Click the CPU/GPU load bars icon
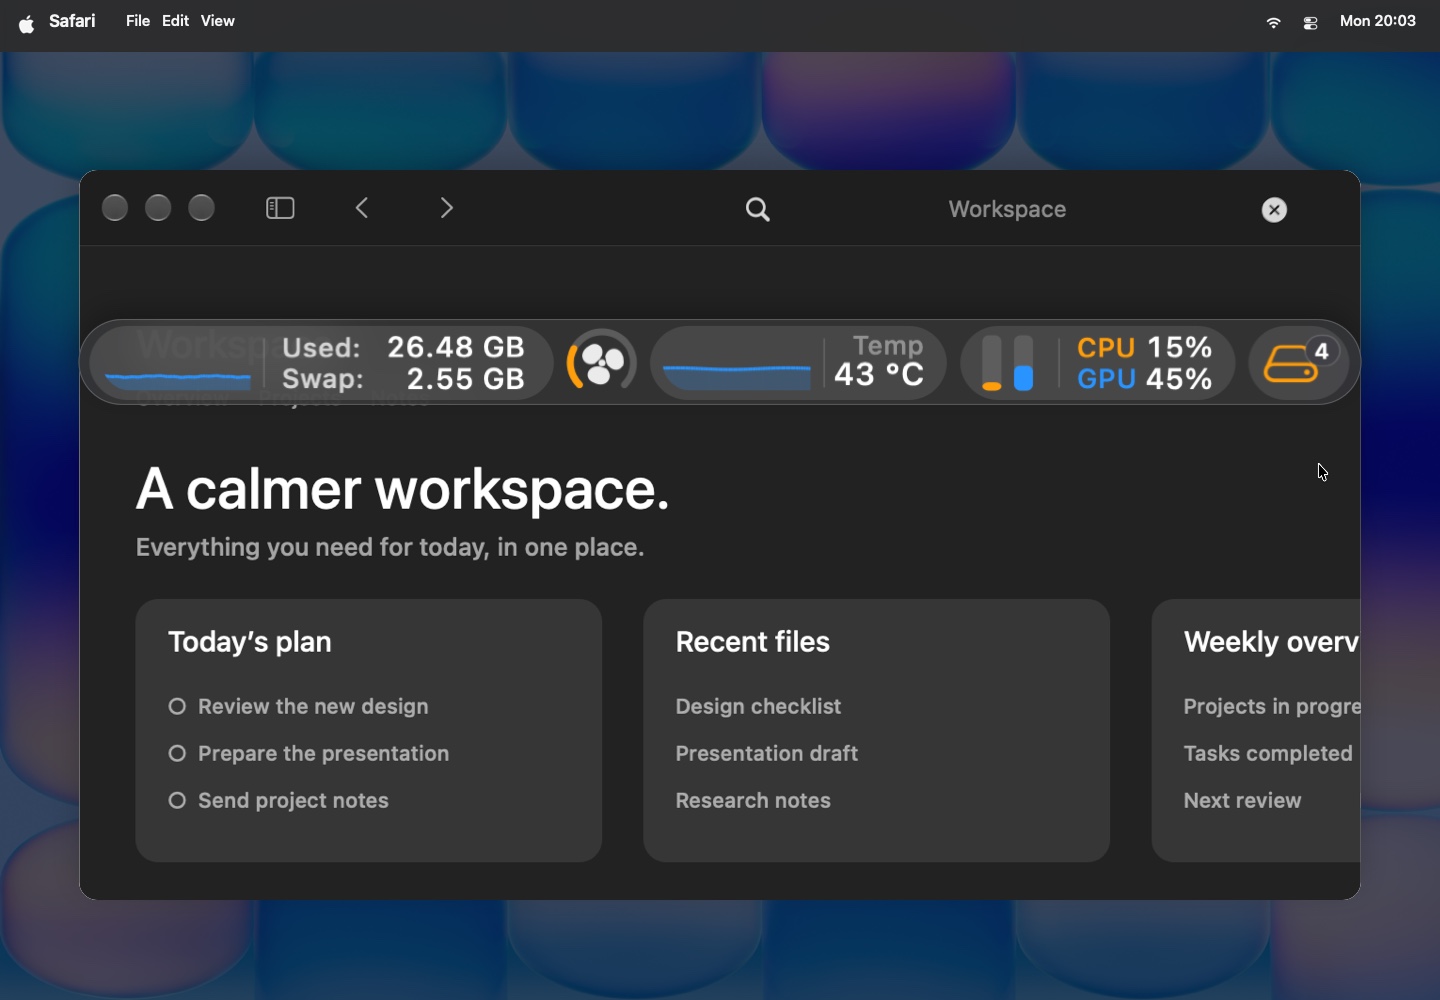 1008,362
